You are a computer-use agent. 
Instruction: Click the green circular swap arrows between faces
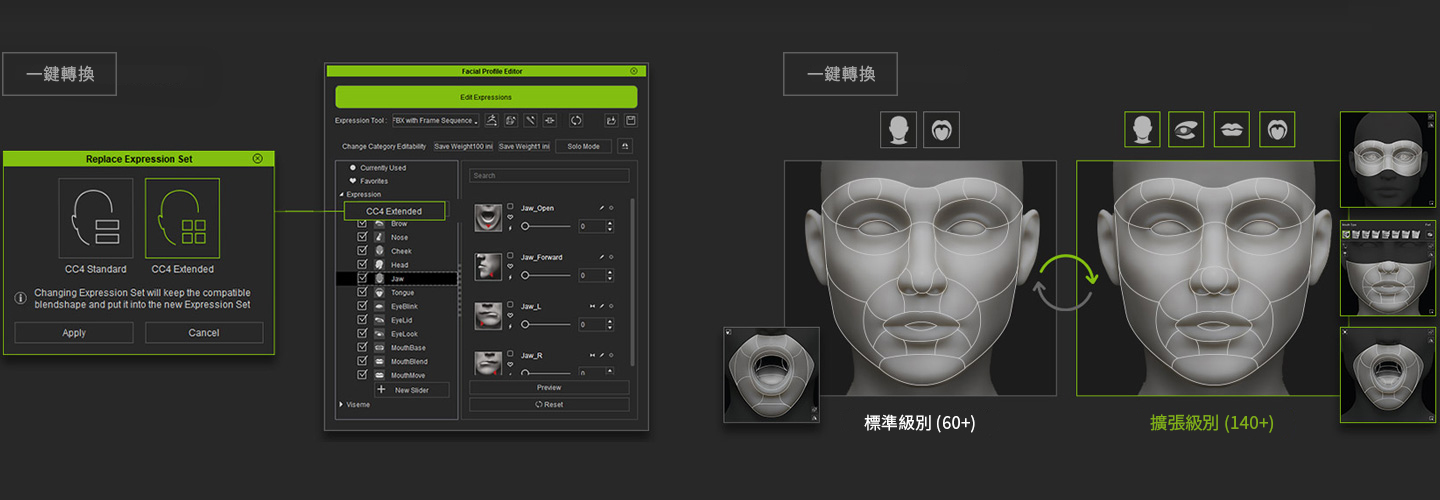pyautogui.click(x=1066, y=282)
